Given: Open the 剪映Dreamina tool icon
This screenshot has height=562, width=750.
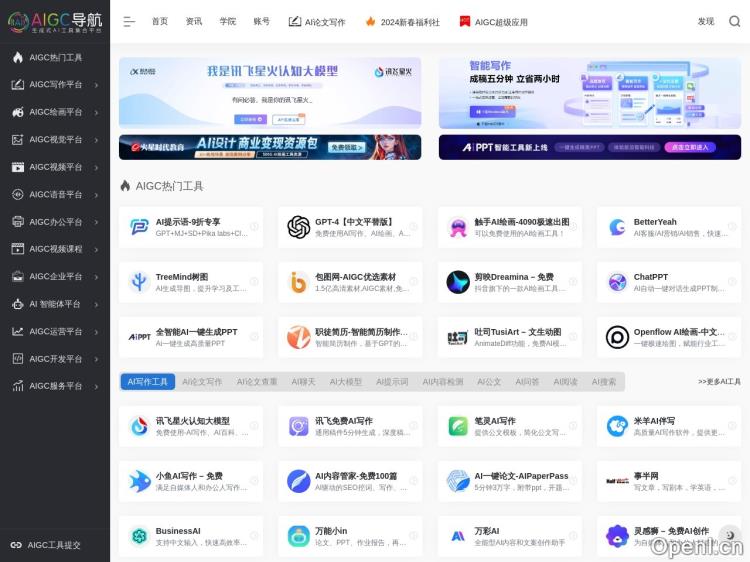Looking at the screenshot, I should pyautogui.click(x=458, y=283).
